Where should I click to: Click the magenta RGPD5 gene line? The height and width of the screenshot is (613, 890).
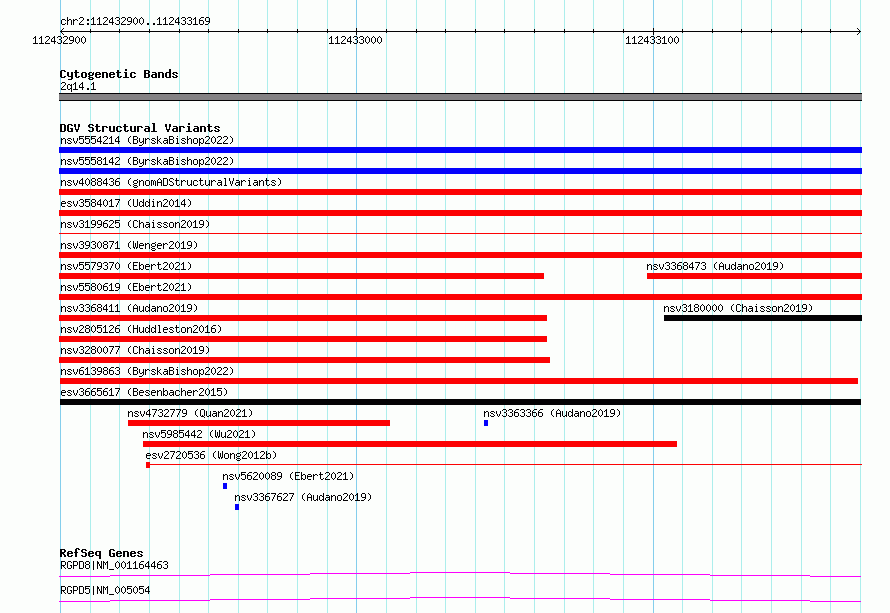click(x=460, y=599)
